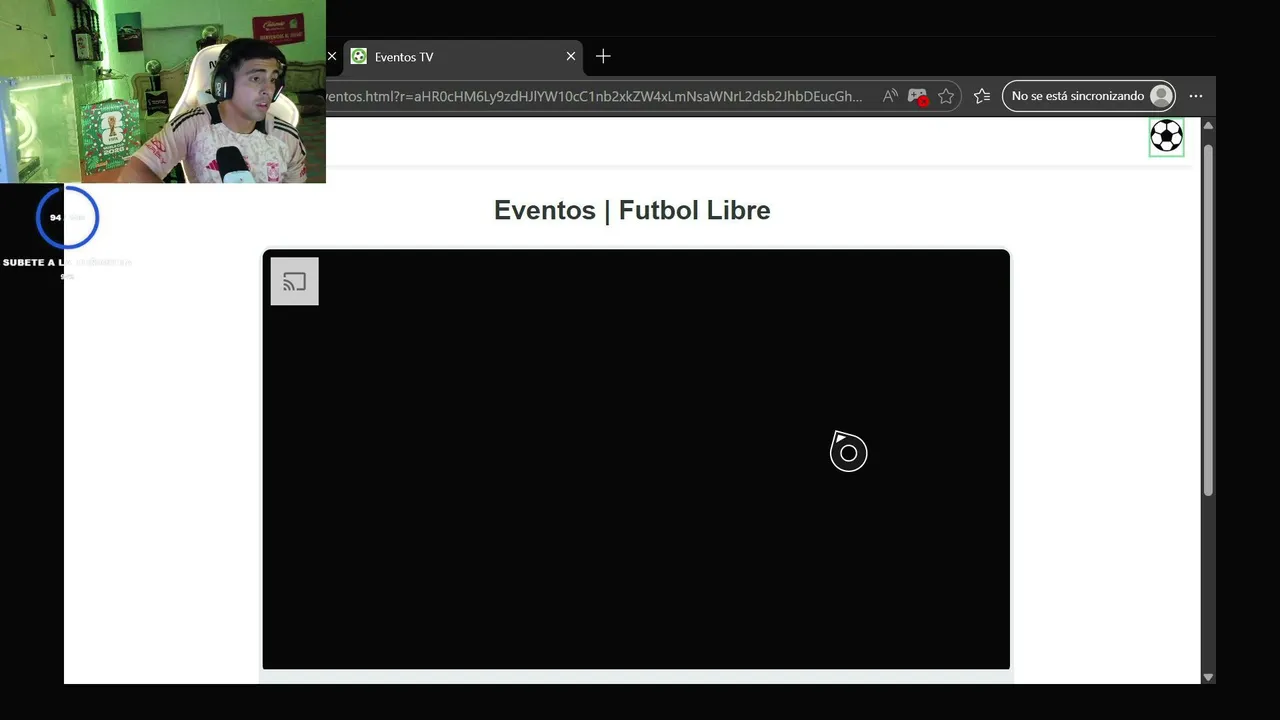
Task: Click the cast icon in the video player
Action: (294, 281)
